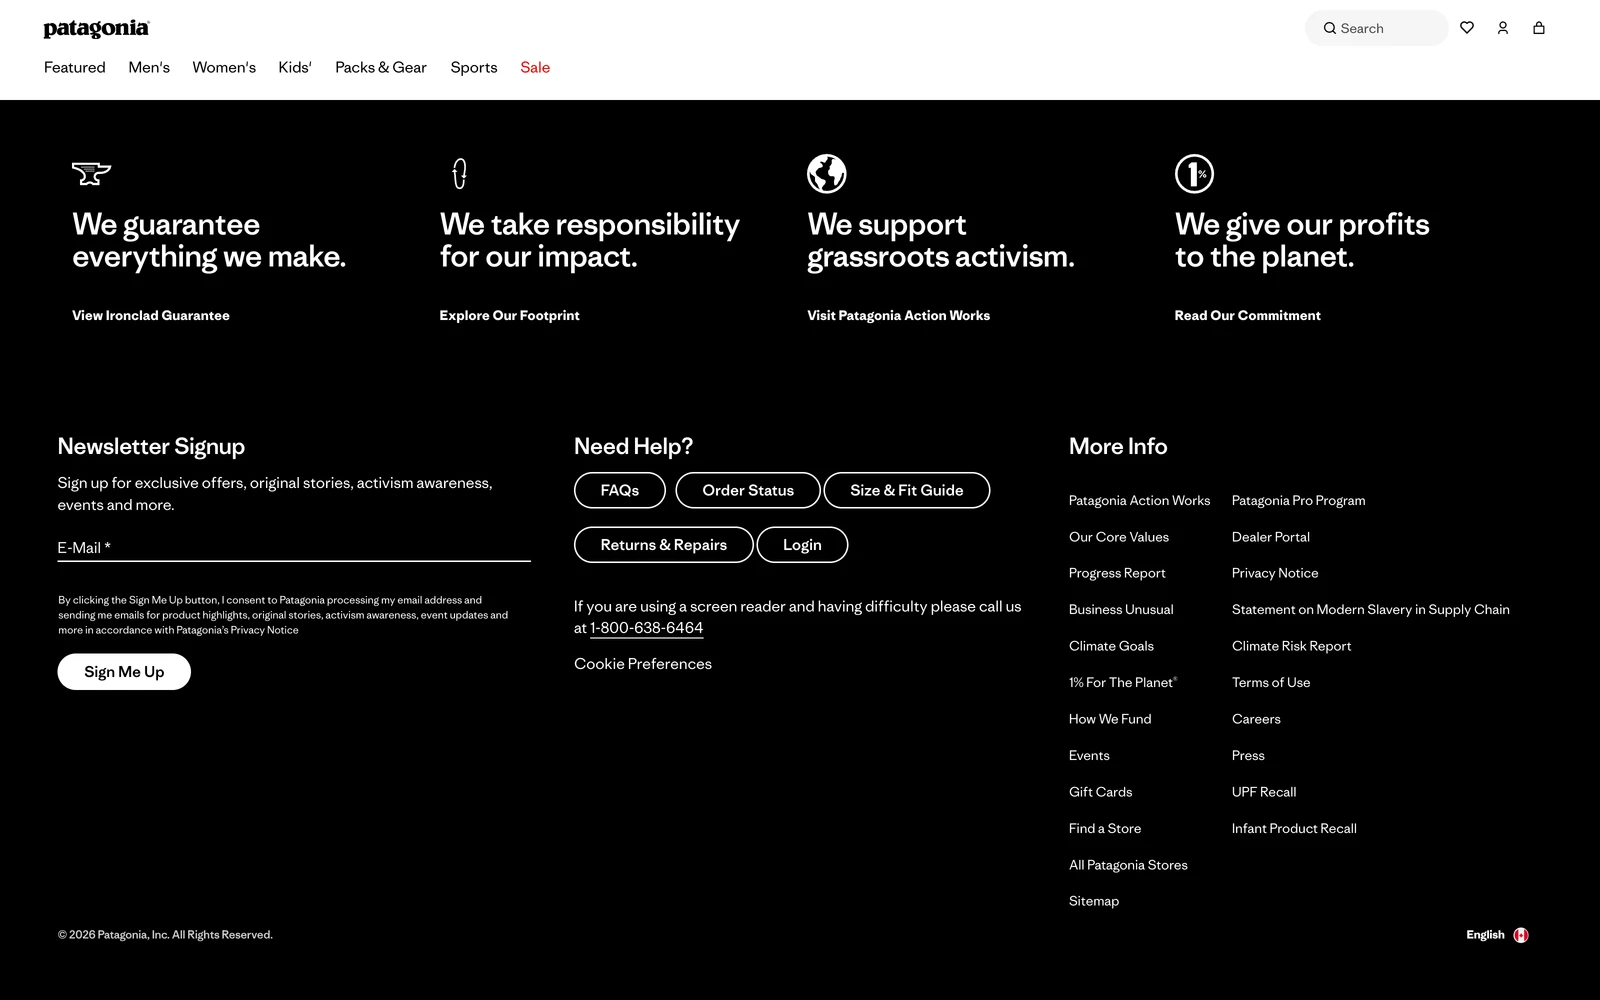Open the Gift Cards link
The height and width of the screenshot is (1000, 1600).
click(x=1101, y=792)
